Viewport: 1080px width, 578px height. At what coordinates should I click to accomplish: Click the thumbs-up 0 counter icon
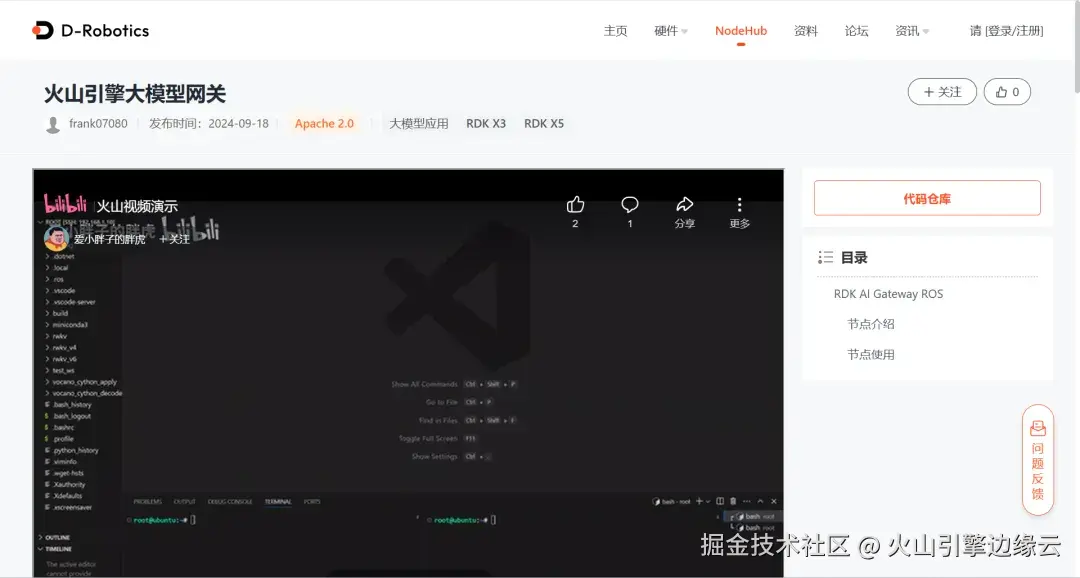pyautogui.click(x=1005, y=91)
